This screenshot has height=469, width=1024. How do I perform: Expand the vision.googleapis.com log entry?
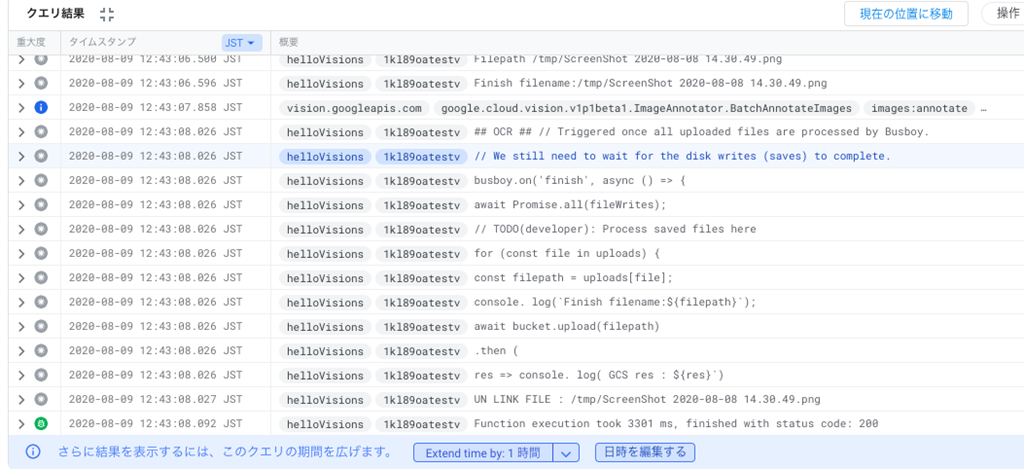(20, 108)
